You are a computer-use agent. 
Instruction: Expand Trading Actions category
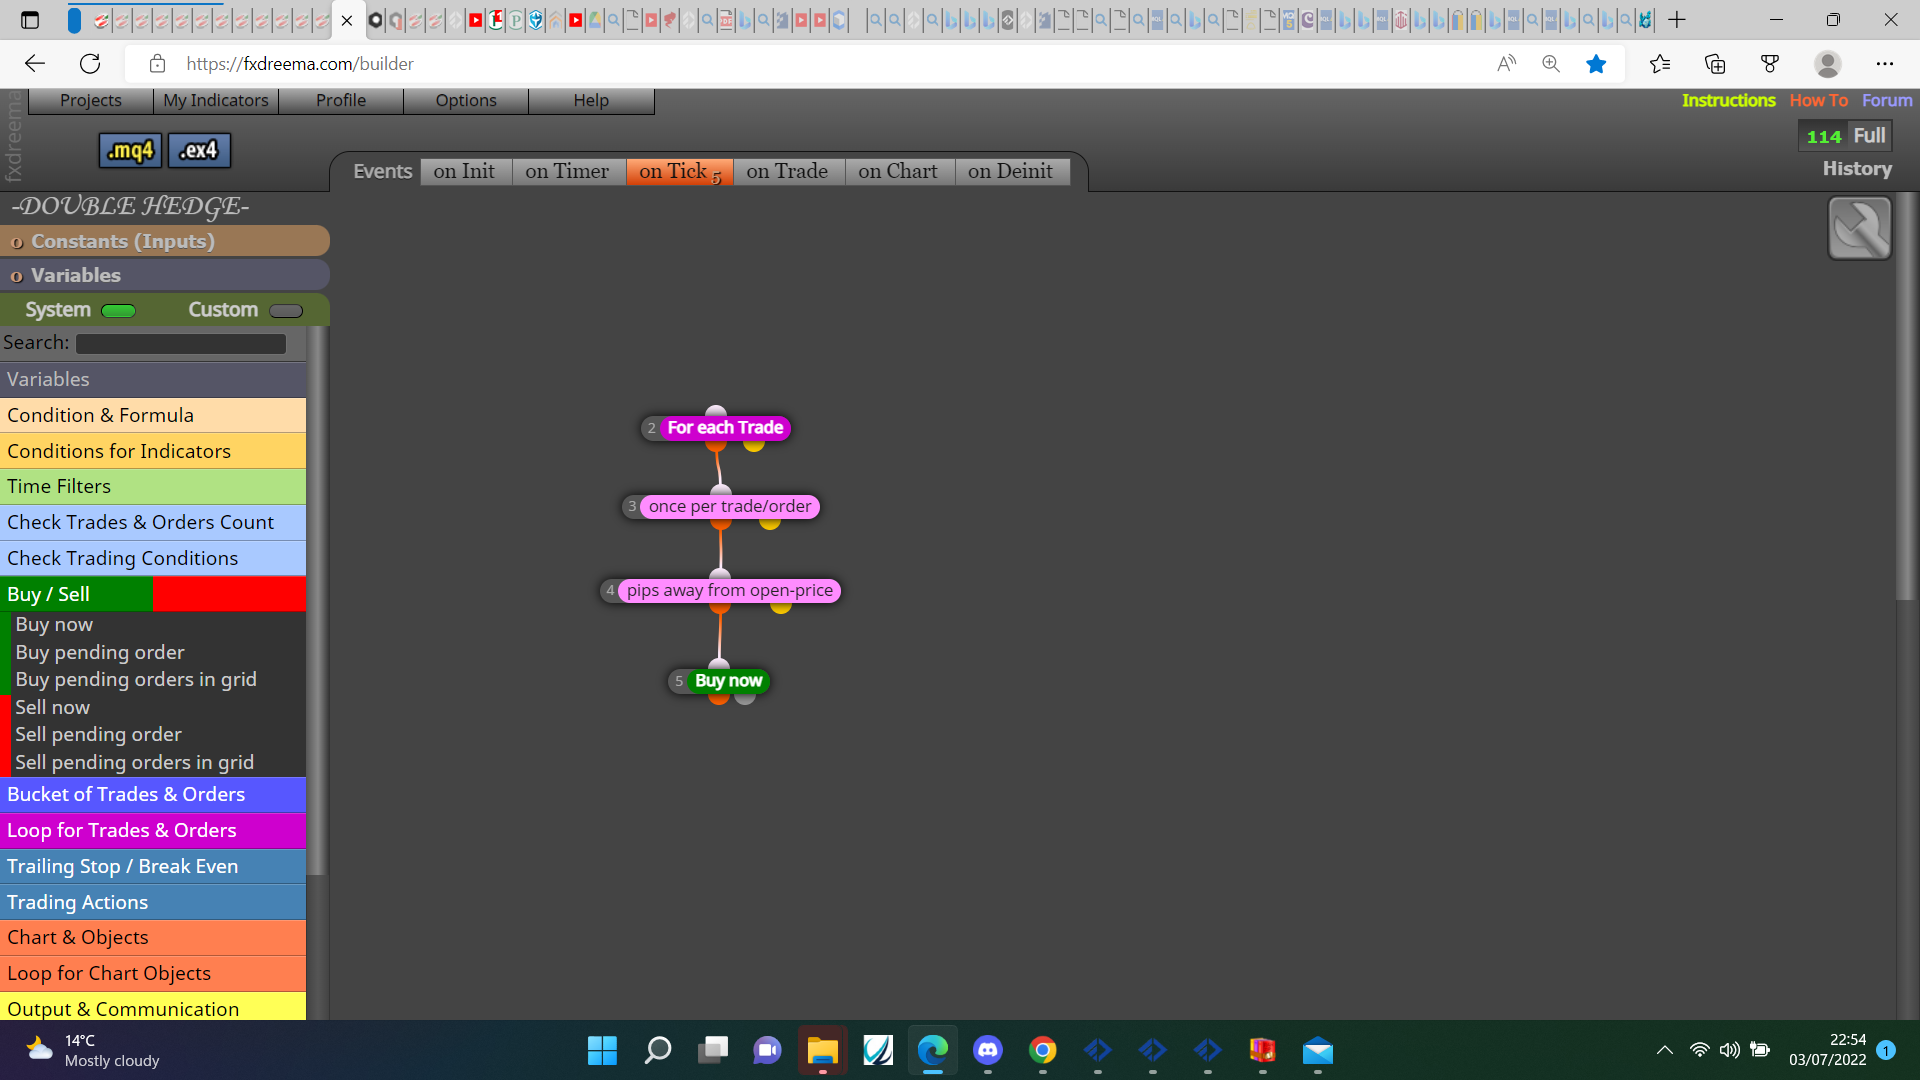pos(153,902)
